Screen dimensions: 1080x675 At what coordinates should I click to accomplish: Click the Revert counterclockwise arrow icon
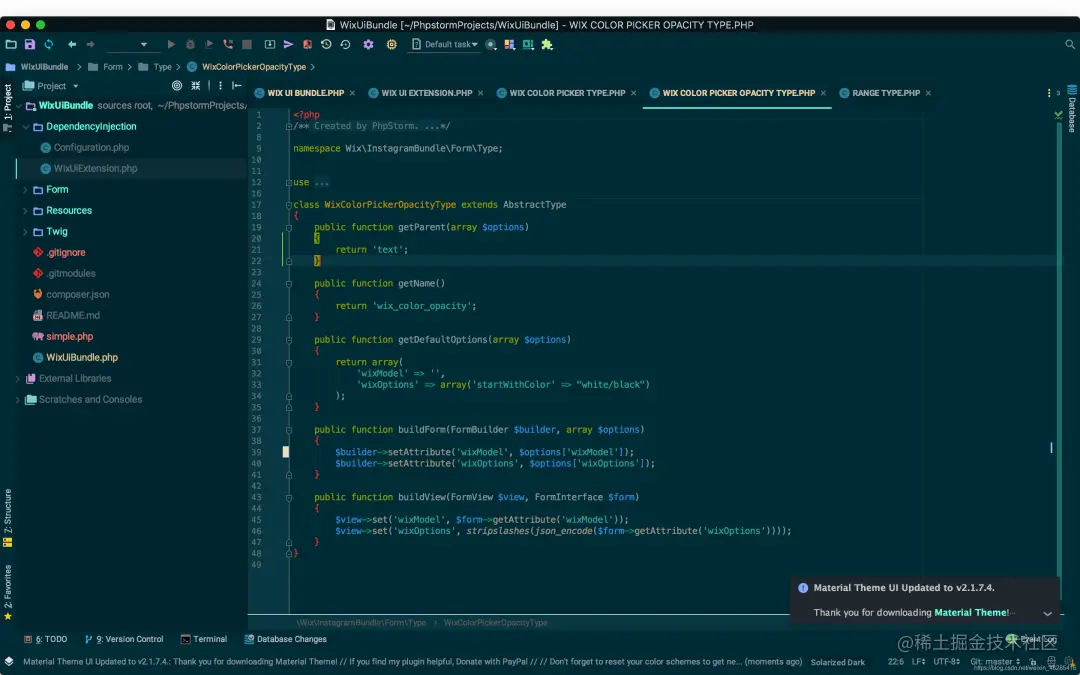click(345, 44)
